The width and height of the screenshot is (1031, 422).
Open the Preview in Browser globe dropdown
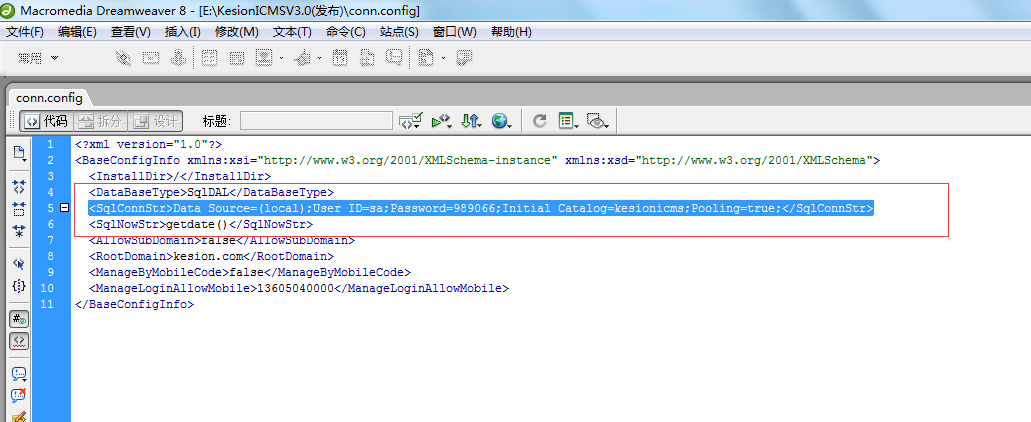pos(502,121)
